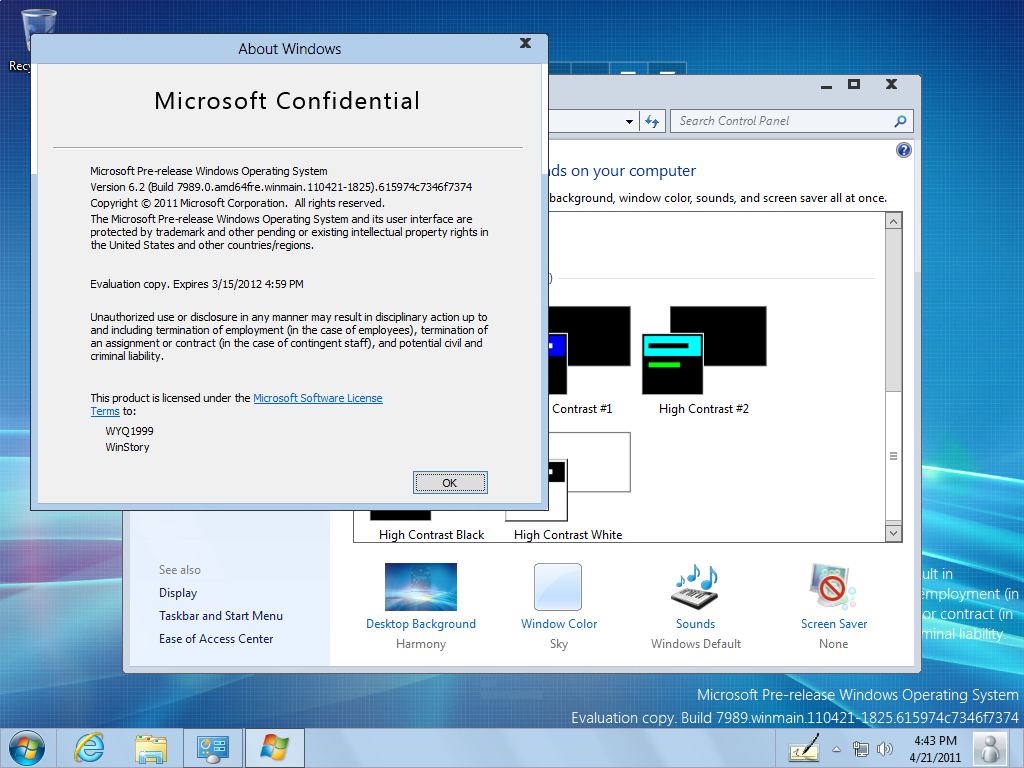Open the Microsoft Software License Terms link

tap(317, 398)
